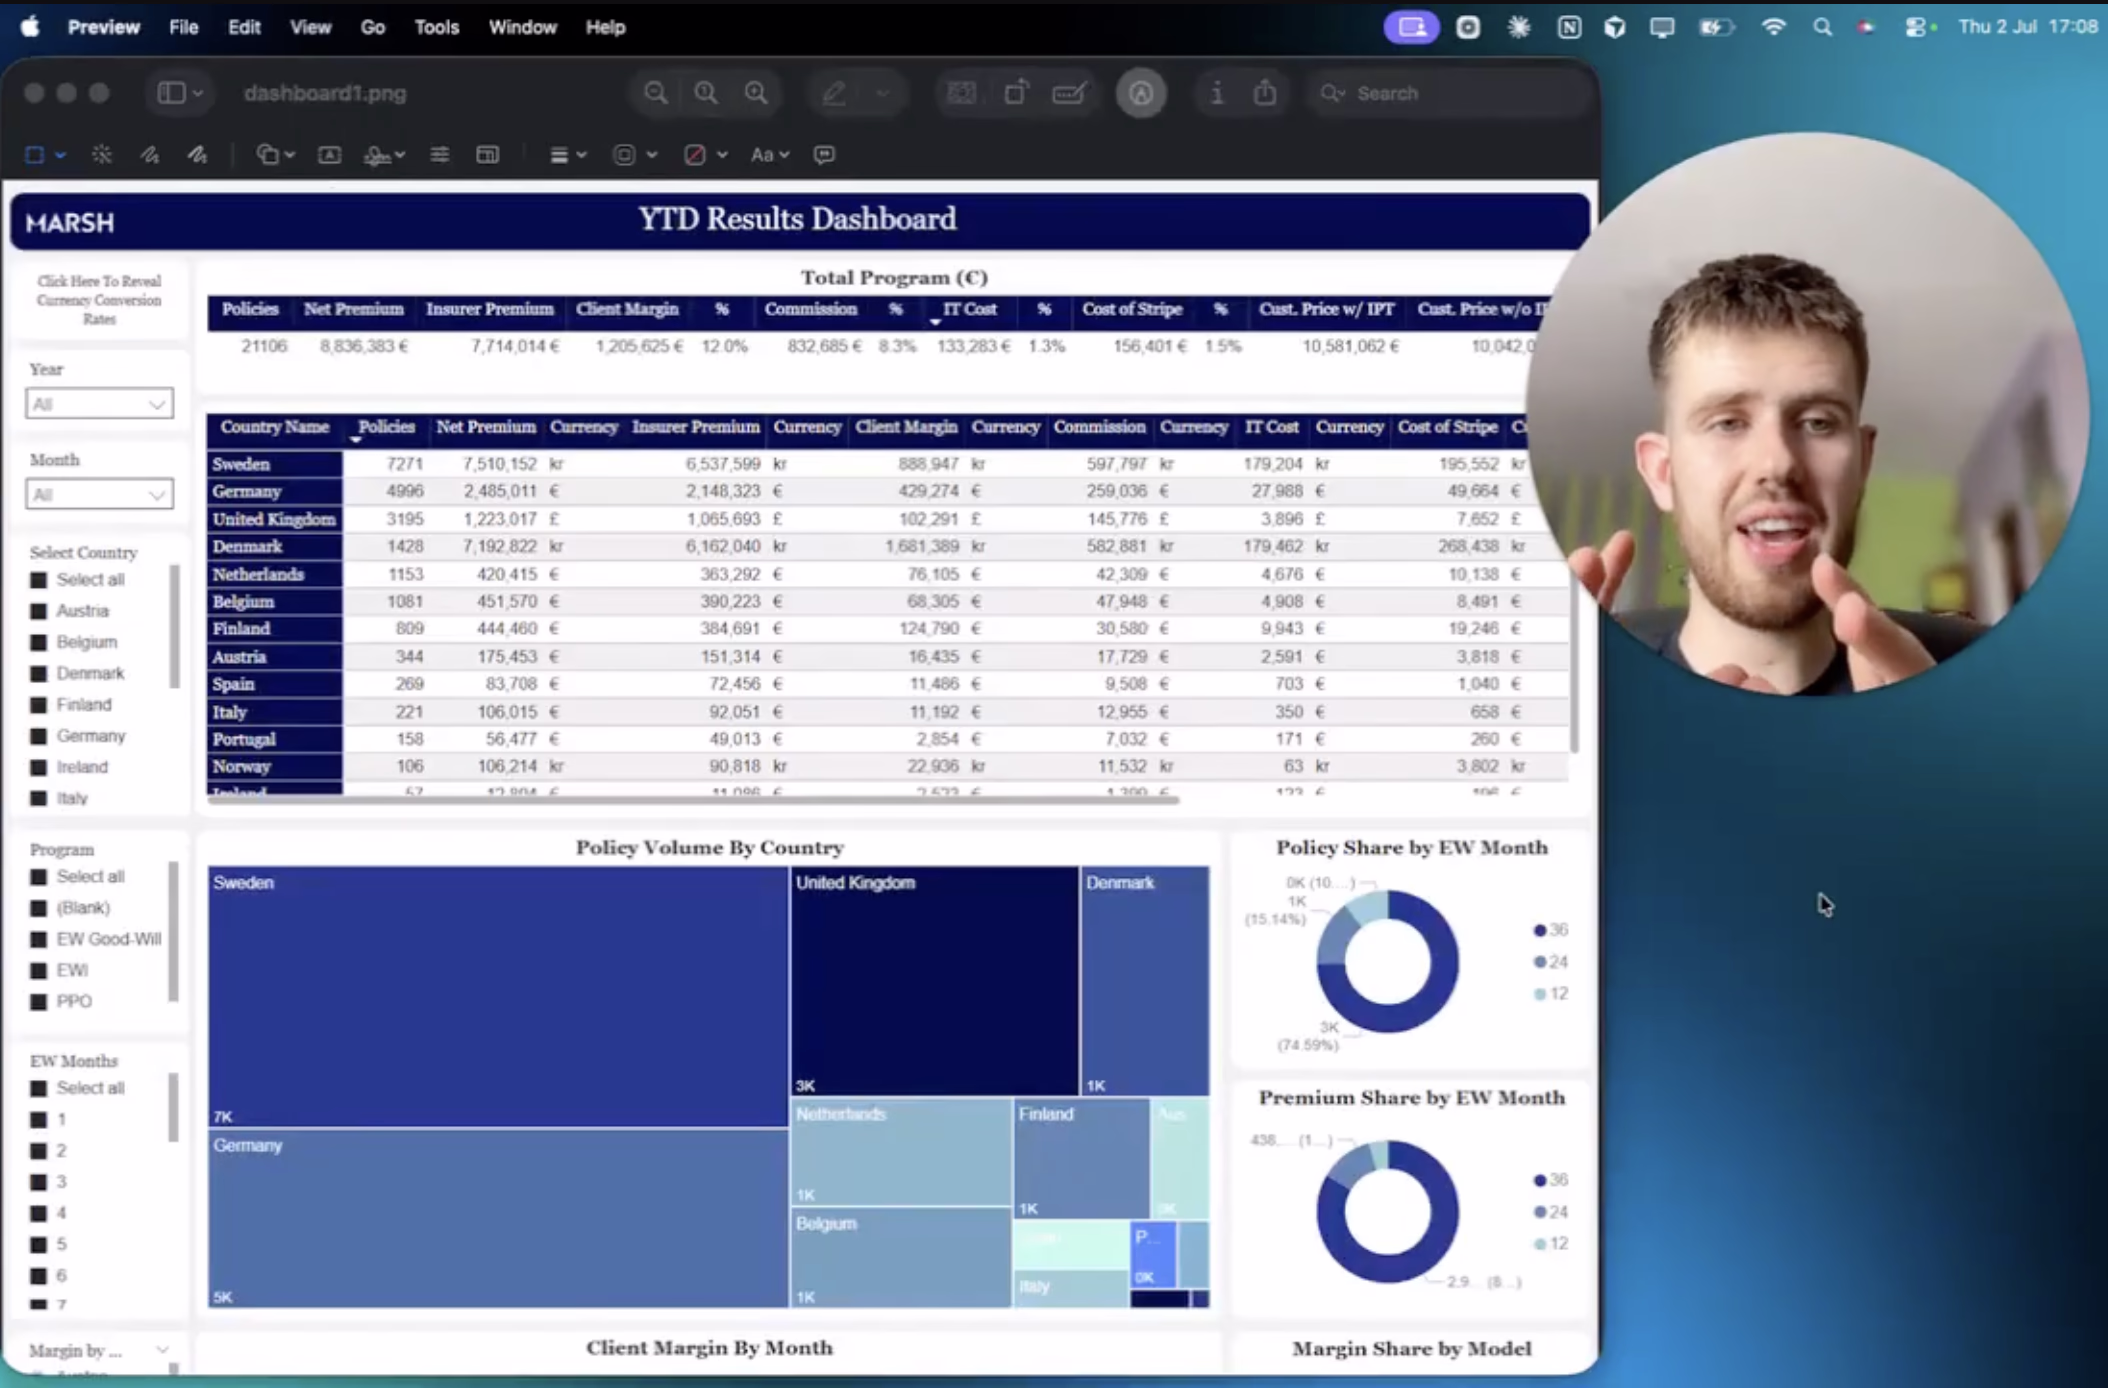Open the Edit menu
2108x1388 pixels.
244,27
